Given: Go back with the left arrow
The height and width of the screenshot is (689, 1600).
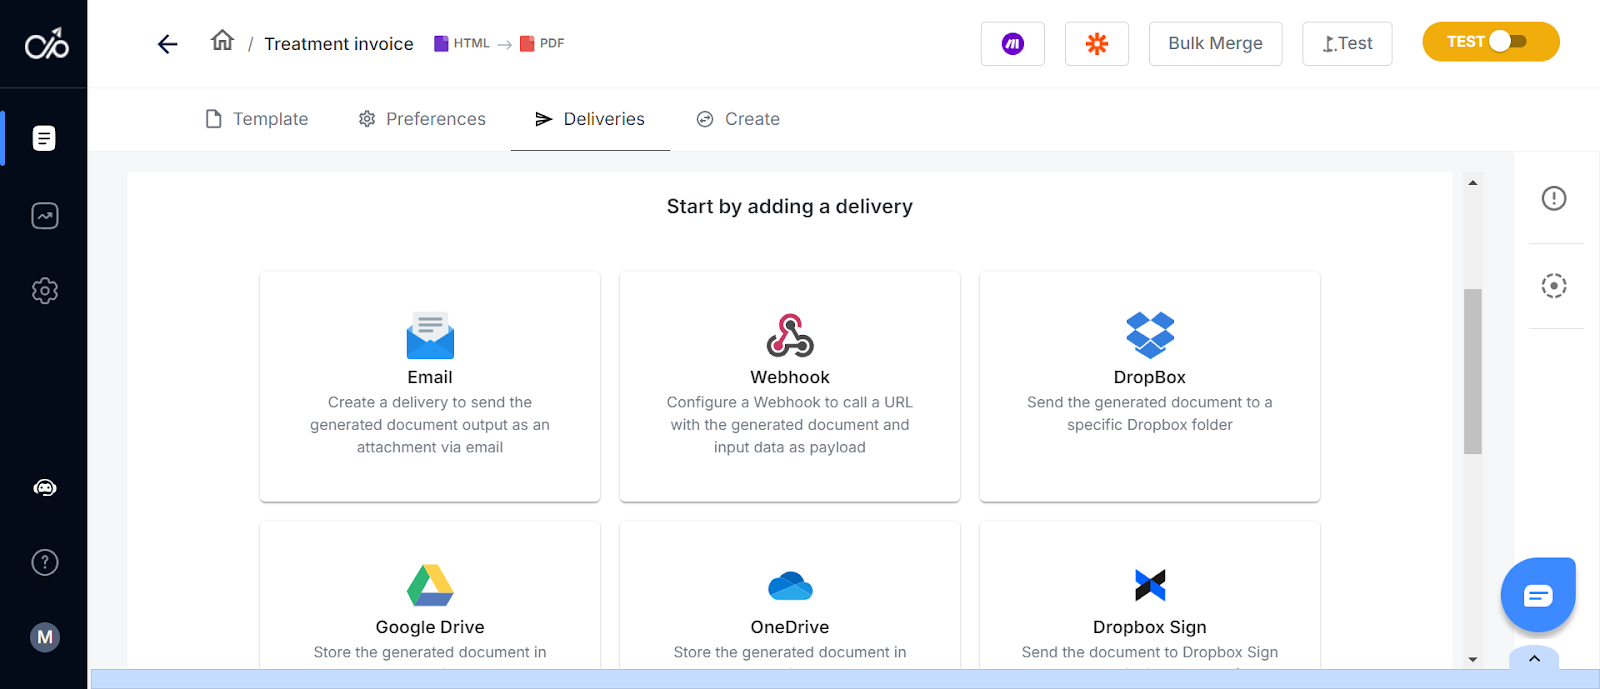Looking at the screenshot, I should click(x=168, y=44).
